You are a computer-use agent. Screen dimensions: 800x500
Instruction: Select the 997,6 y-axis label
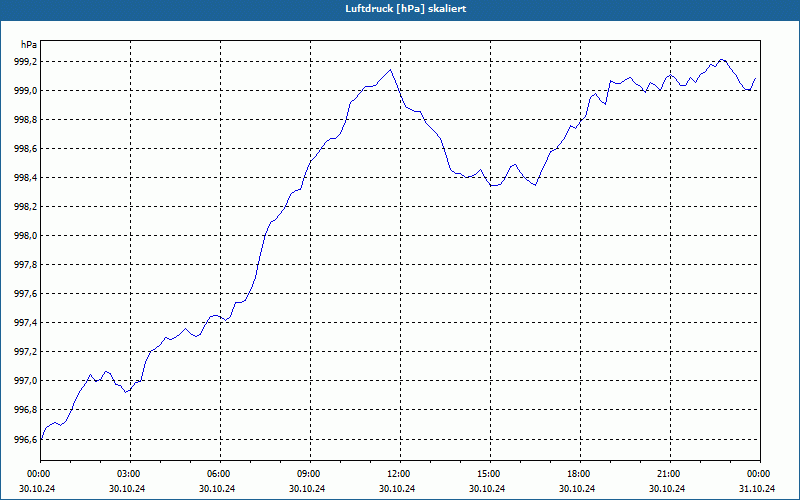(x=26, y=294)
